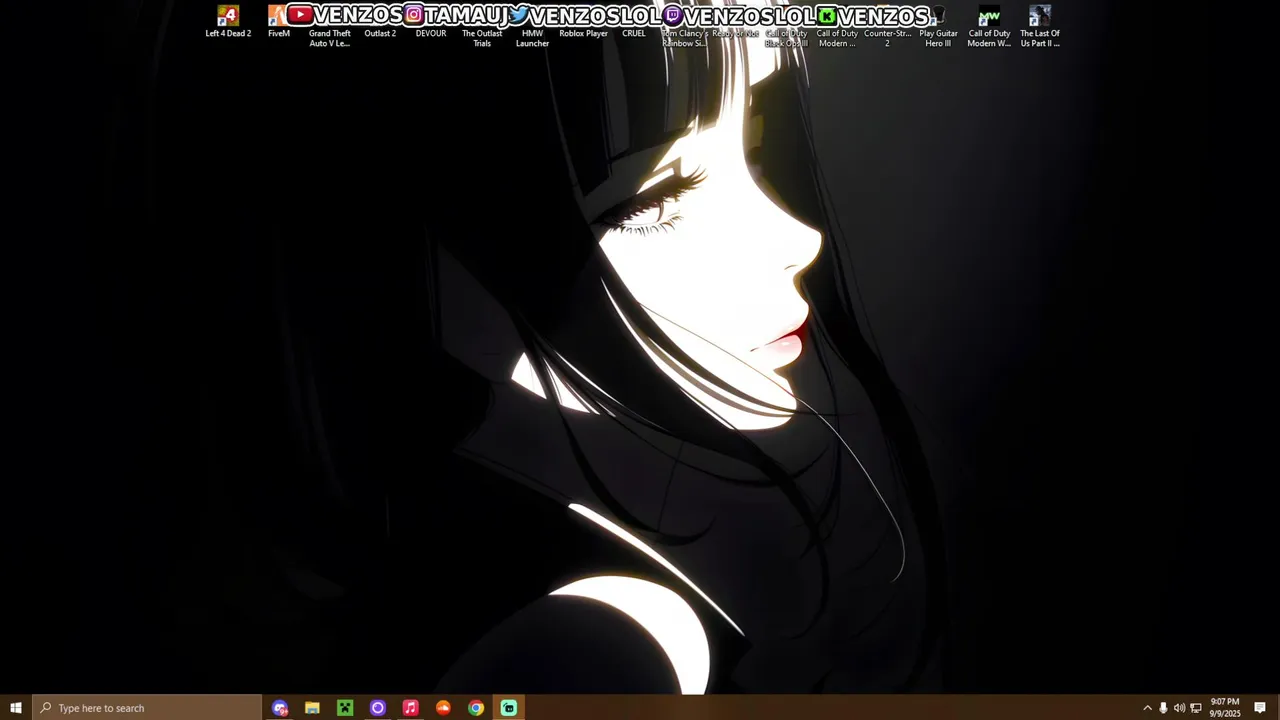Select Call of Duty shortcut with MW icon

(989, 26)
